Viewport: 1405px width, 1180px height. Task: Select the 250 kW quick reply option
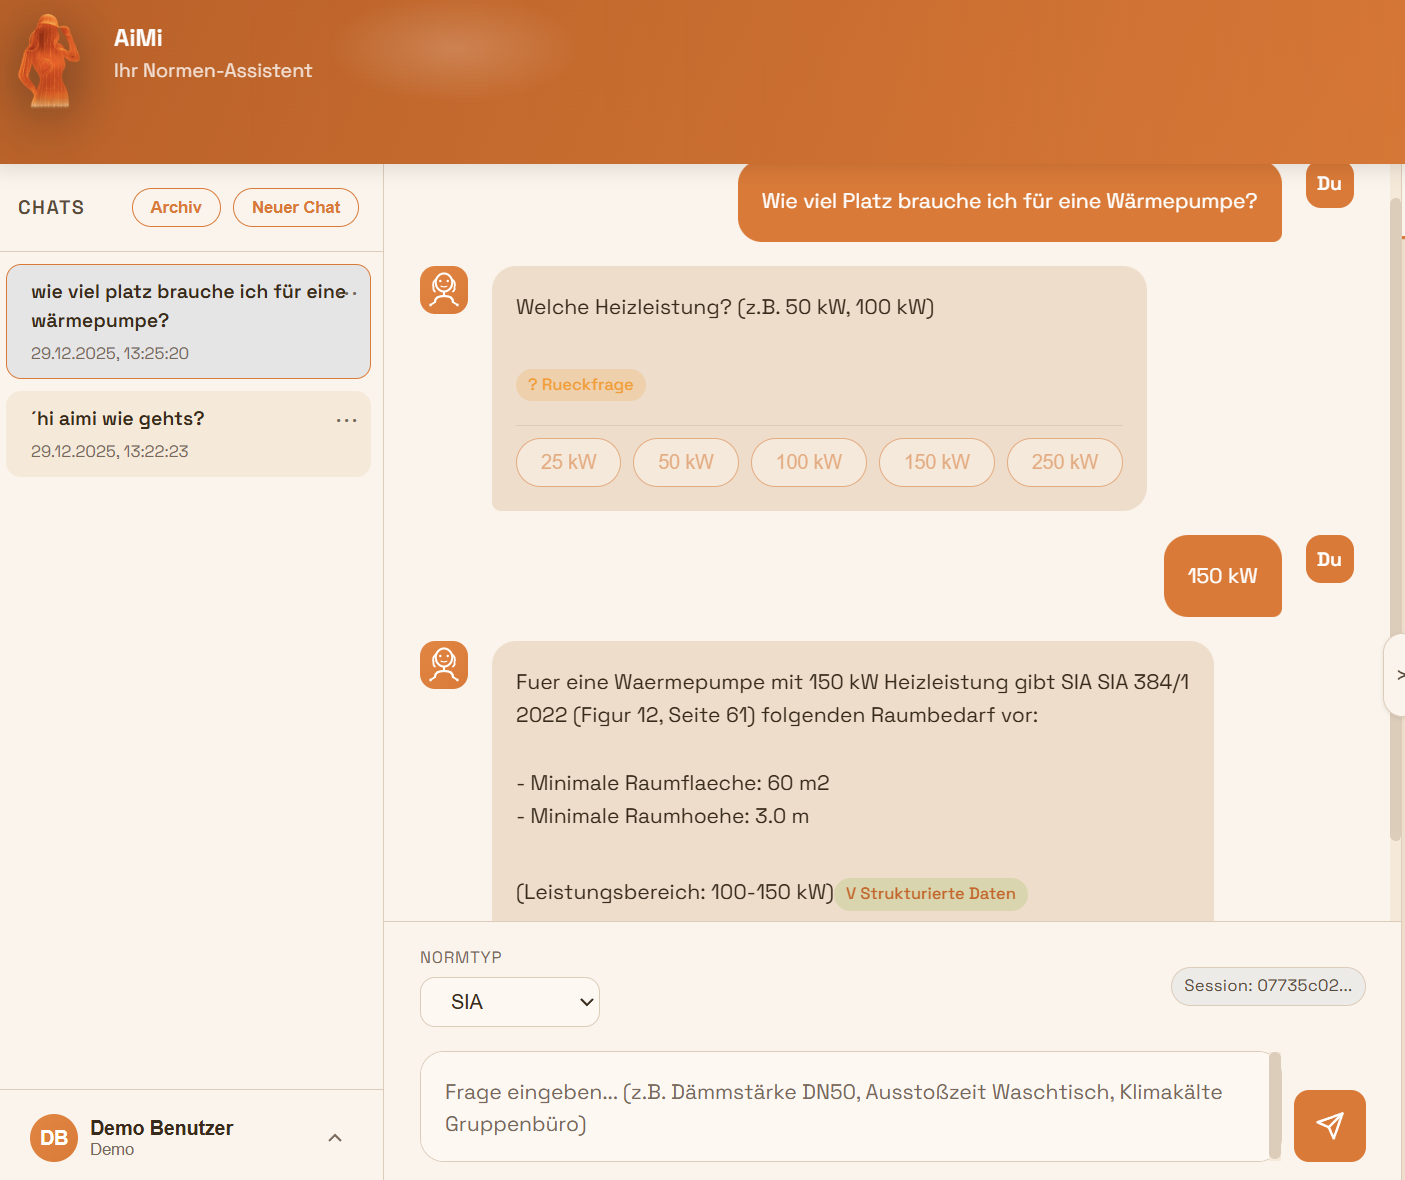(1064, 462)
